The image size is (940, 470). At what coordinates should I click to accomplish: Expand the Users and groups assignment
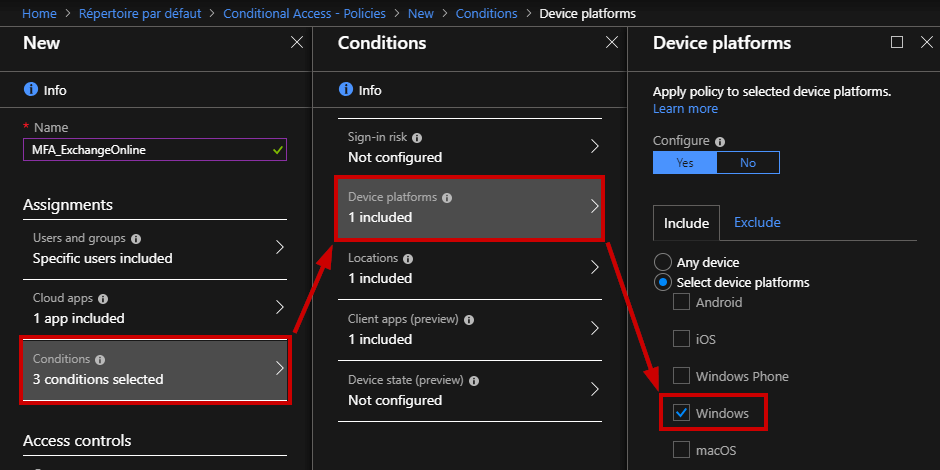pos(155,248)
